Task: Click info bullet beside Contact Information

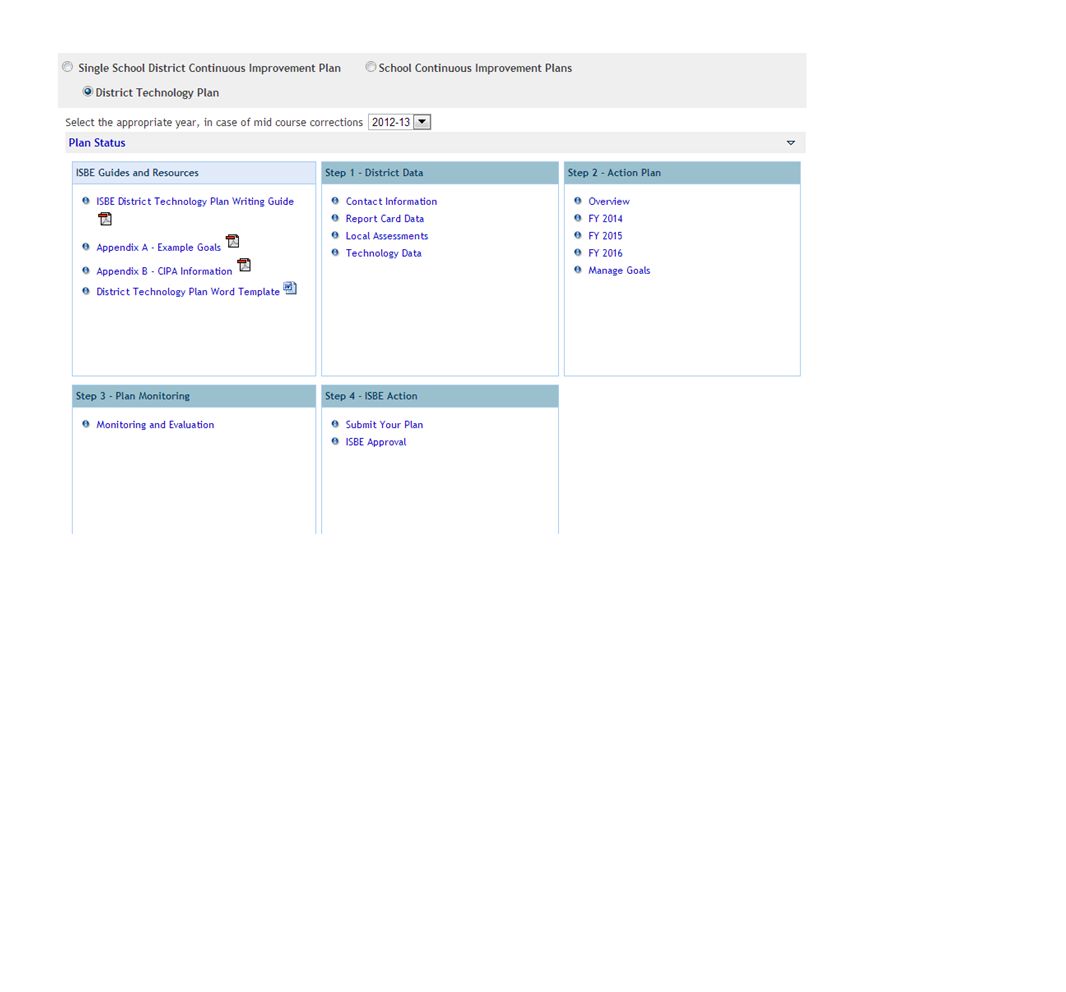Action: point(335,201)
